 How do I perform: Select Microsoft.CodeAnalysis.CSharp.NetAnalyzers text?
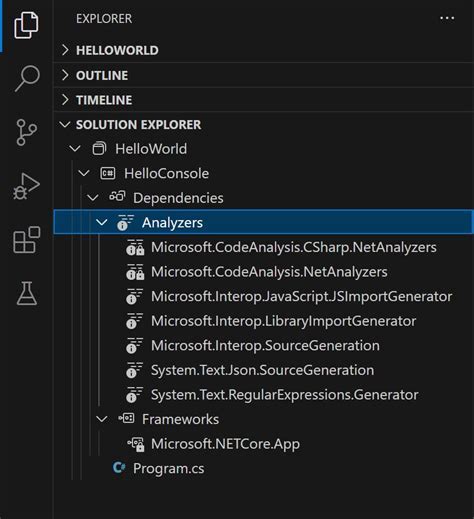(x=294, y=247)
